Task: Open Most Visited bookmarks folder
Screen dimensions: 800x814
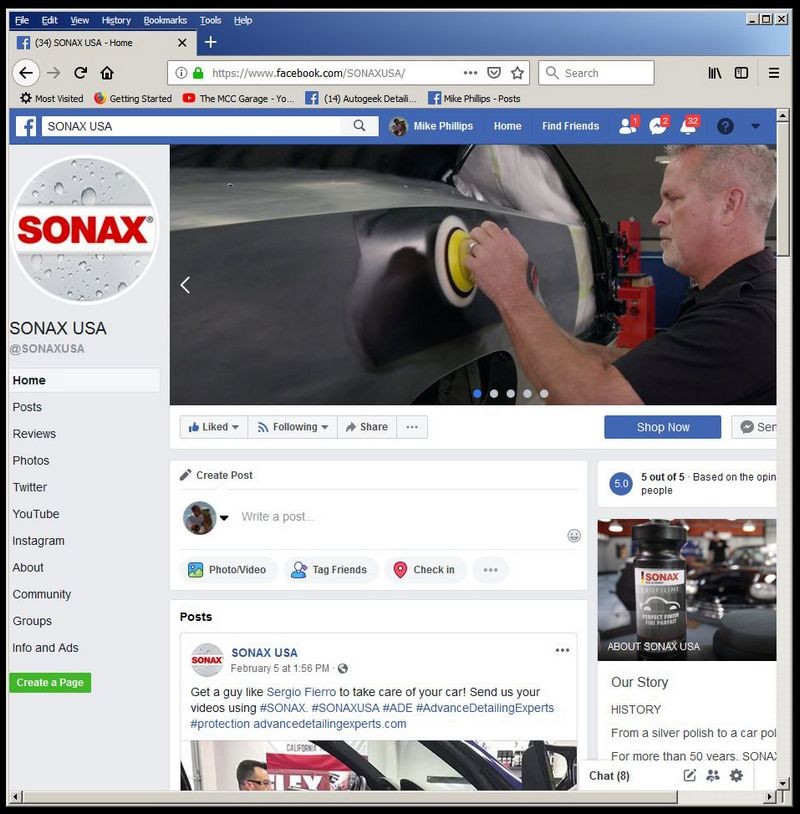Action: (x=51, y=98)
